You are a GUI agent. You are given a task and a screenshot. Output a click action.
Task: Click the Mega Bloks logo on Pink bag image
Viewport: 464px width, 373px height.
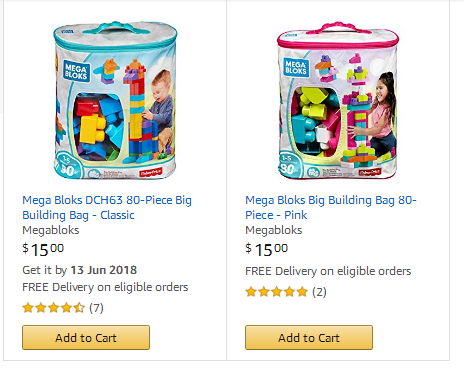(296, 67)
